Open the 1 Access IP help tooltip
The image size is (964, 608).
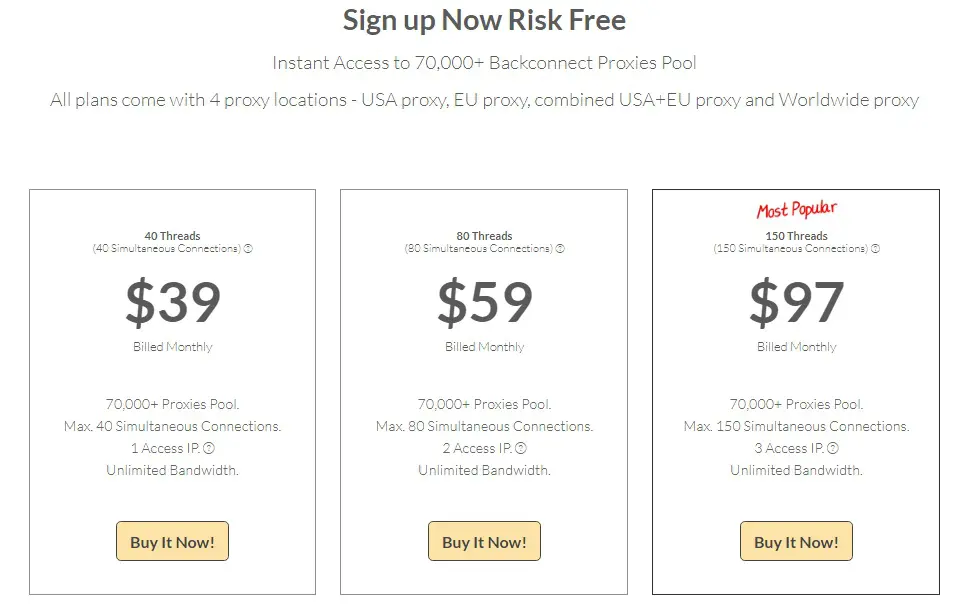(209, 448)
